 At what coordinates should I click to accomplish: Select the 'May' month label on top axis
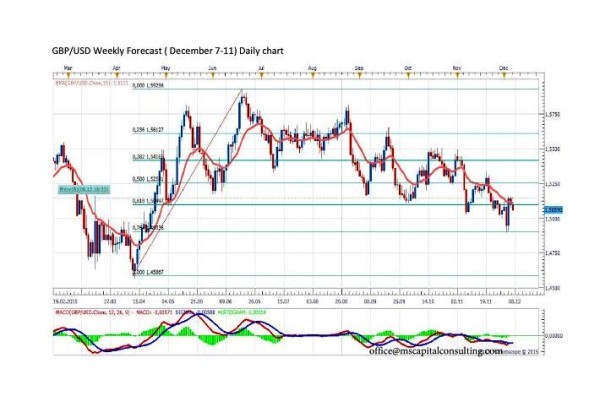[x=165, y=68]
